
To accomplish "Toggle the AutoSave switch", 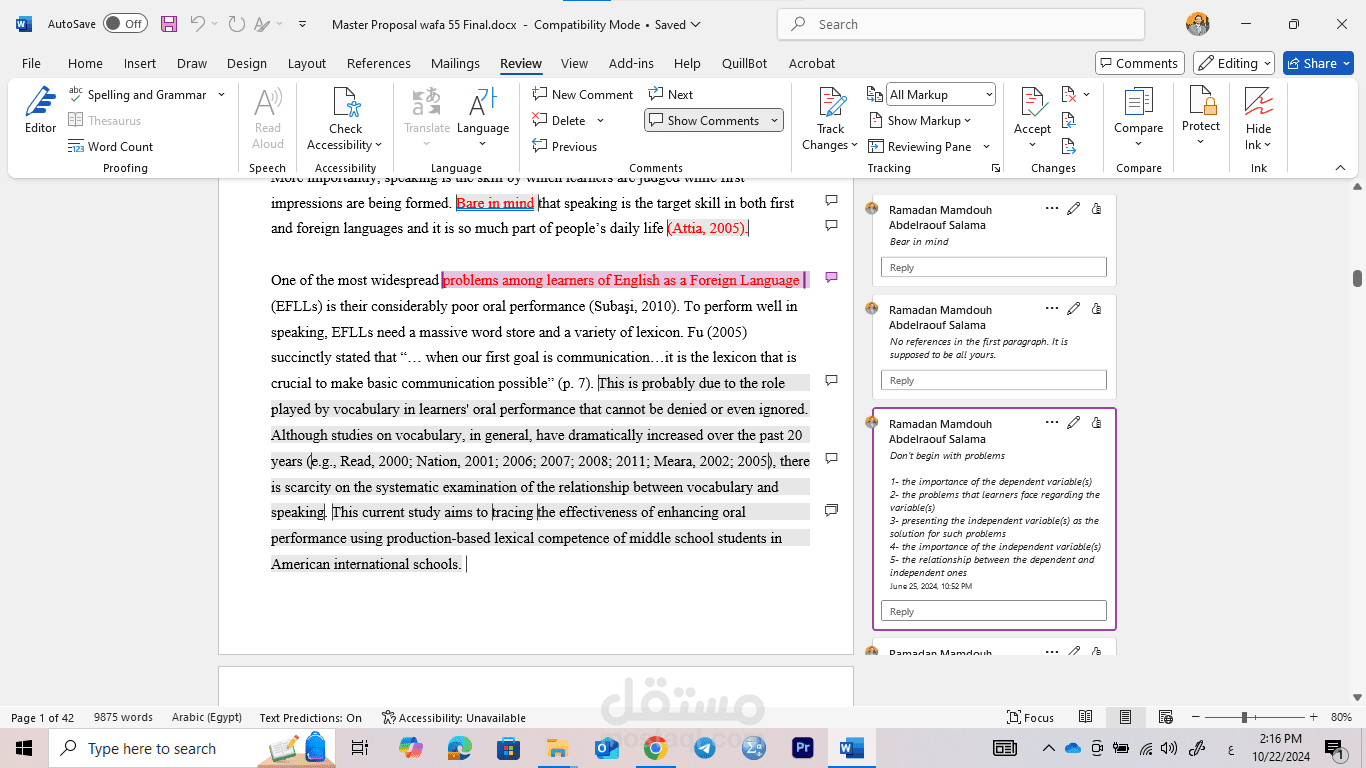I will click(x=125, y=24).
